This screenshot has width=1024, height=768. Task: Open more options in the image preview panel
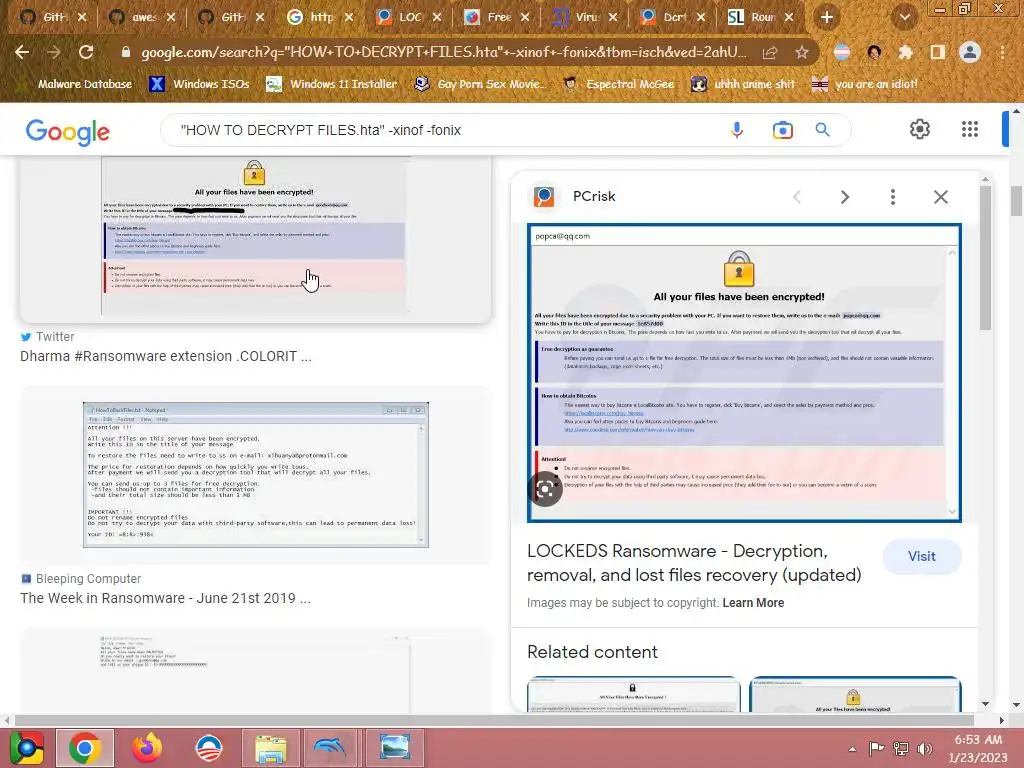click(x=893, y=197)
